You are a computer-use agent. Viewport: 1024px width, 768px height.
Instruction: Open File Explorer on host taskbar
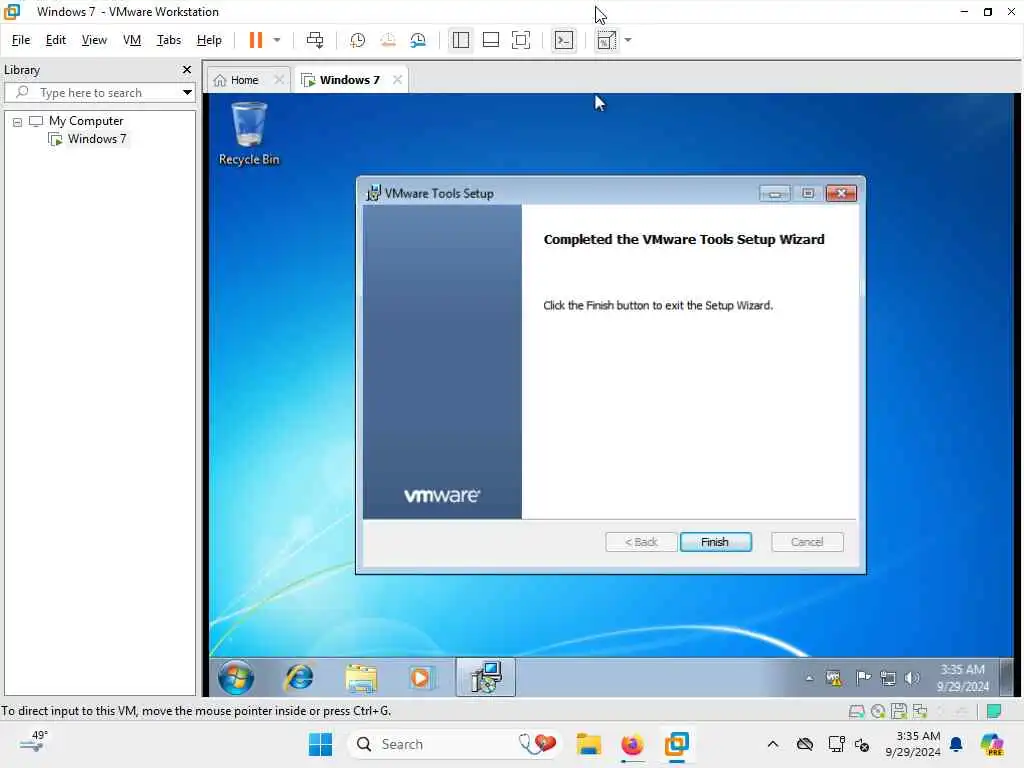588,744
